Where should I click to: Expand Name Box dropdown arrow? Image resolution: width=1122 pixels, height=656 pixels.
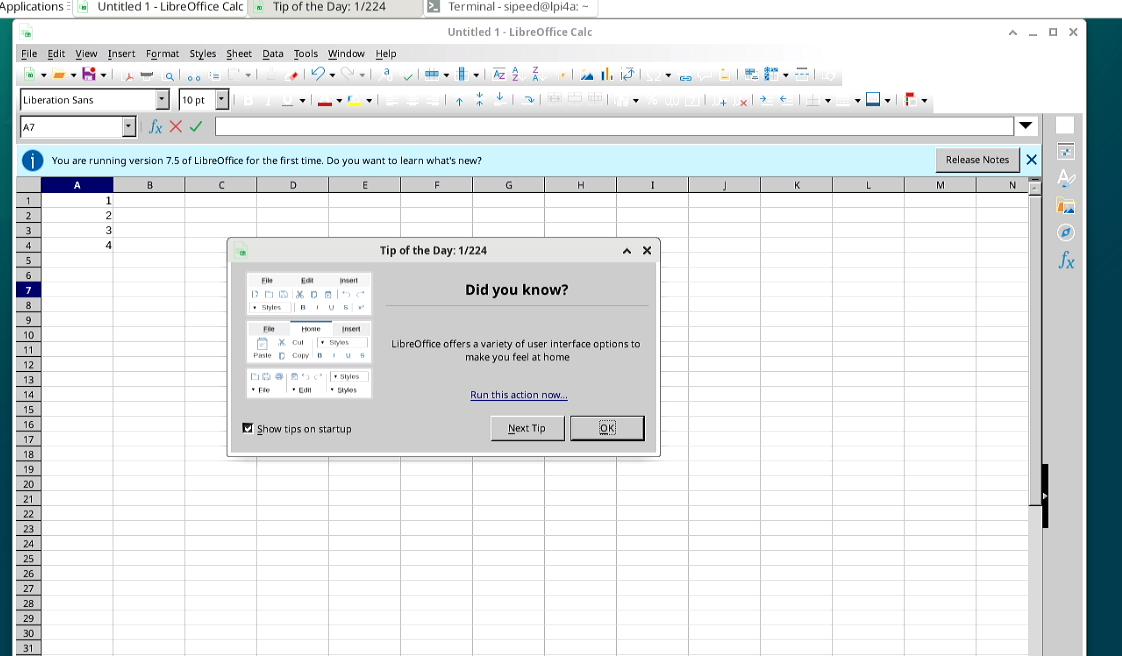point(129,127)
